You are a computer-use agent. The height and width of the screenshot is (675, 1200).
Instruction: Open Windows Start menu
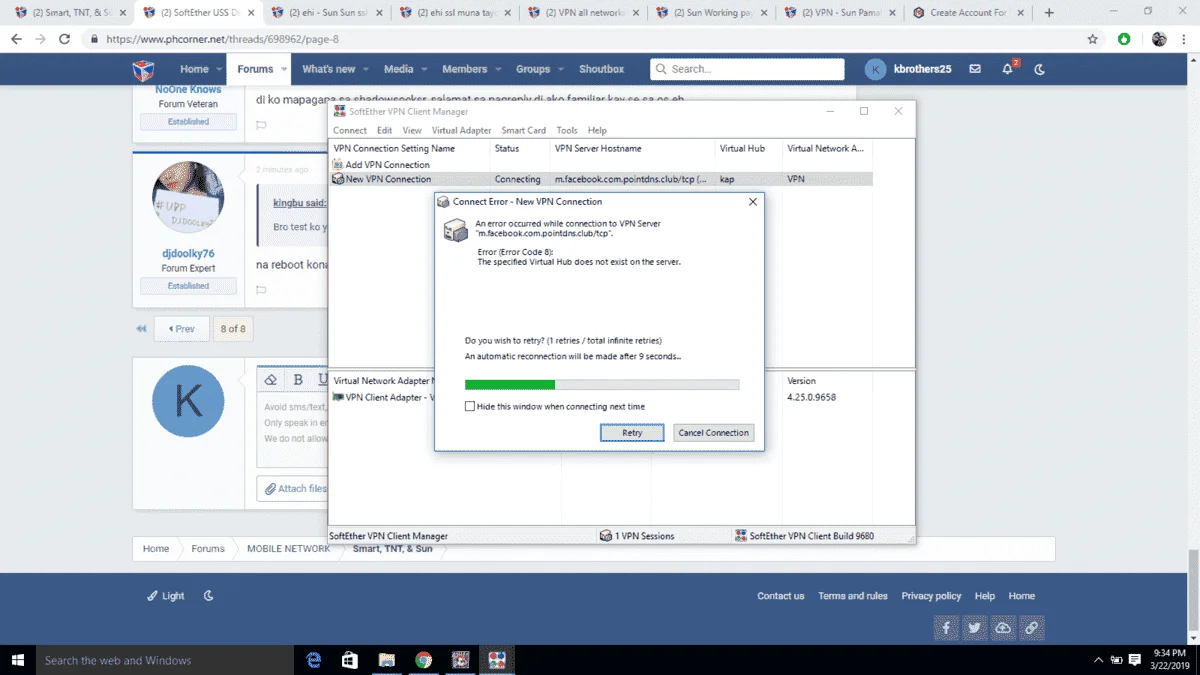click(17, 660)
